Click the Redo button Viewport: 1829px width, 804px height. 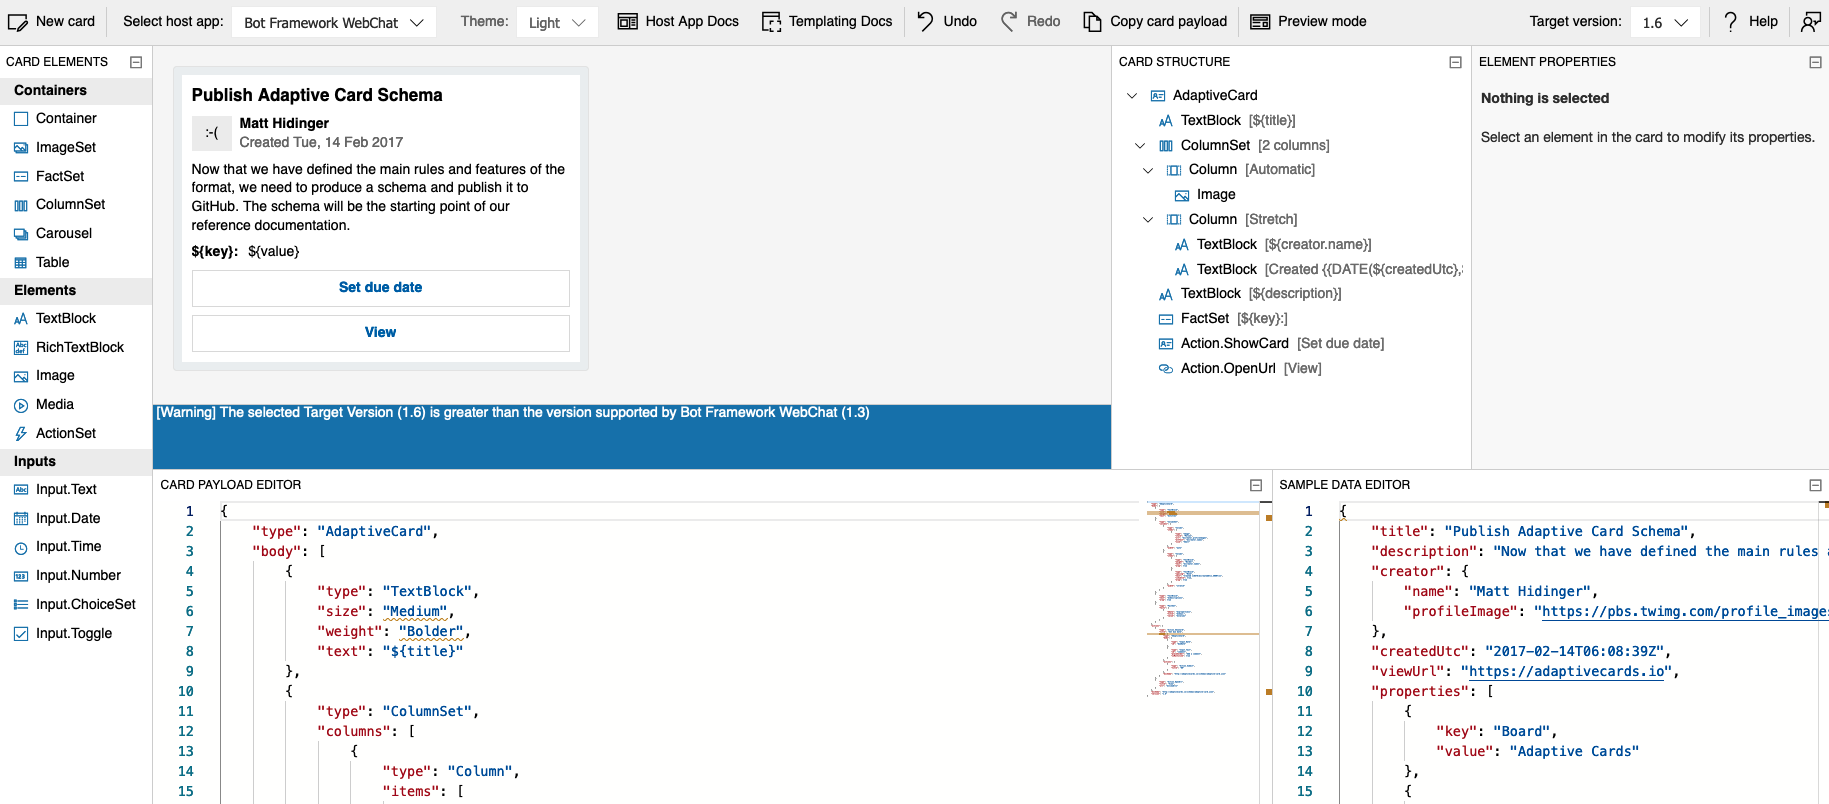click(x=1030, y=21)
